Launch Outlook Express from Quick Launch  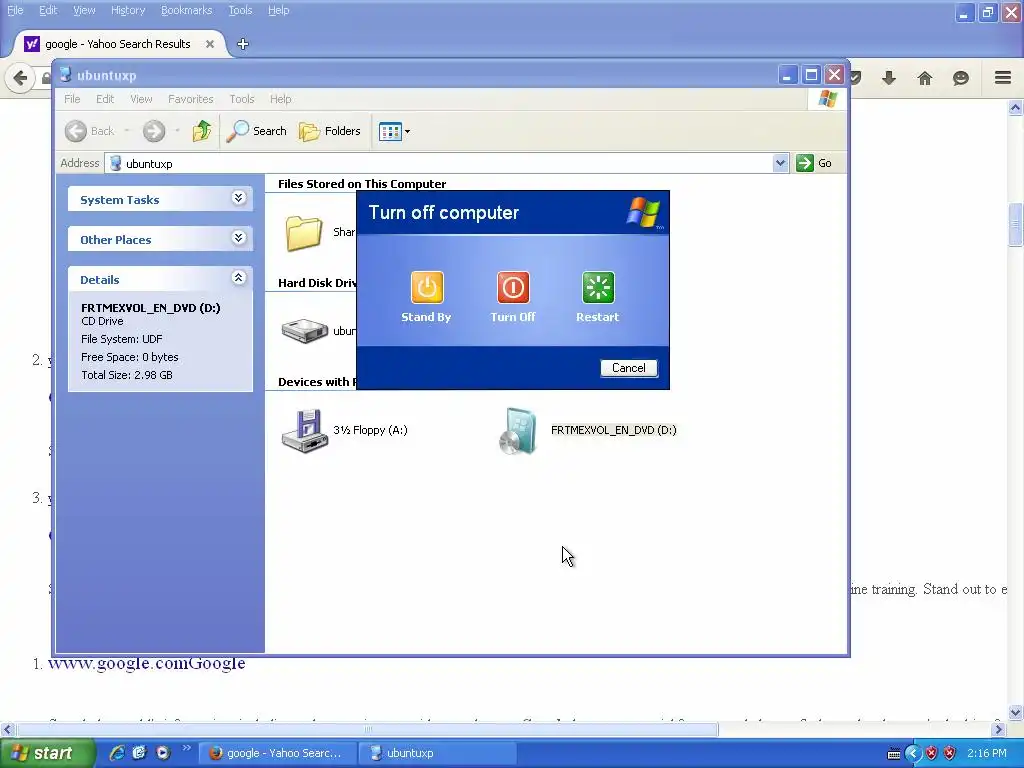139,753
